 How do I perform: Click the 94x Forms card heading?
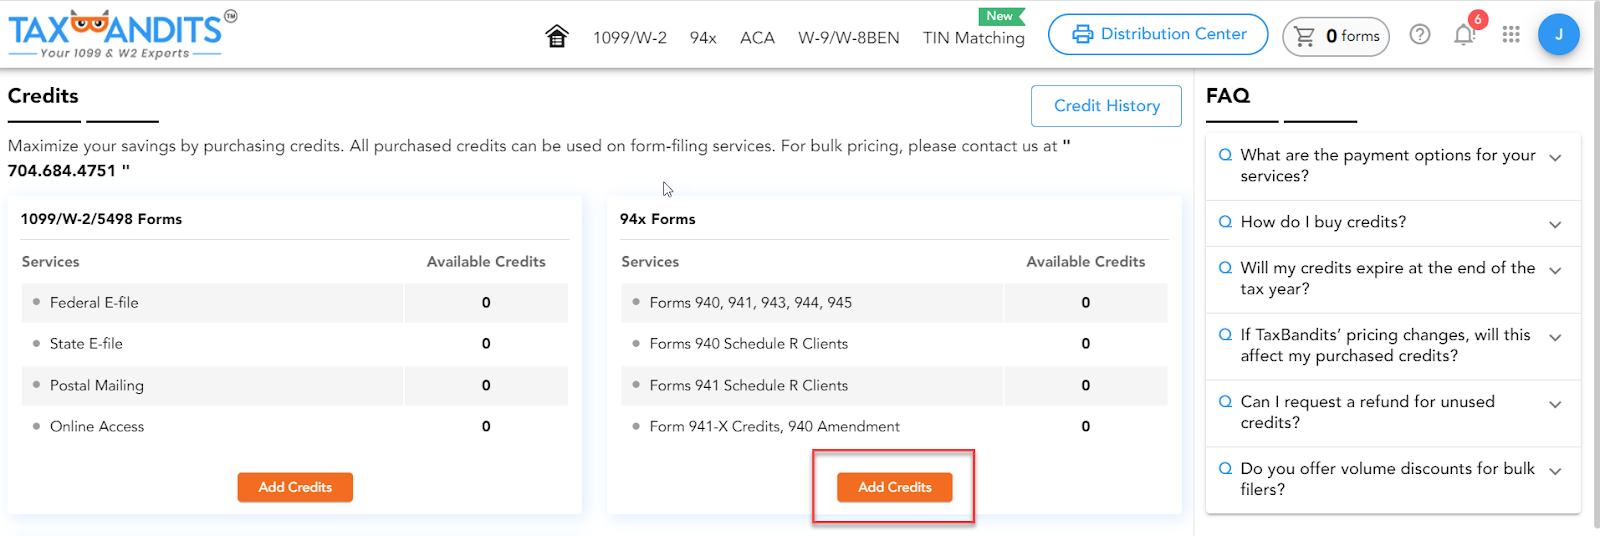click(x=657, y=219)
